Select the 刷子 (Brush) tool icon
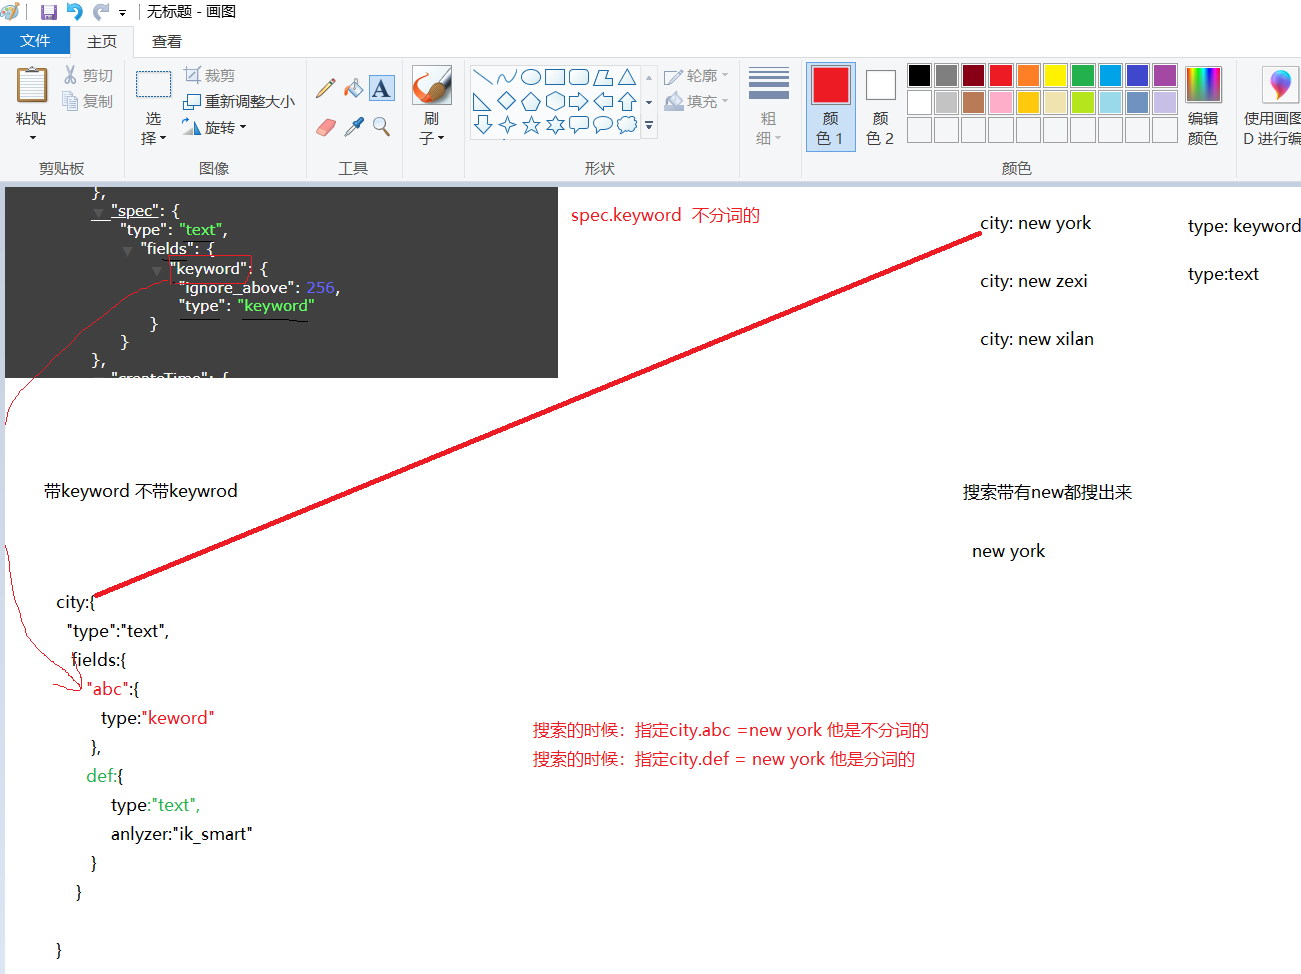This screenshot has width=1301, height=974. pos(432,85)
